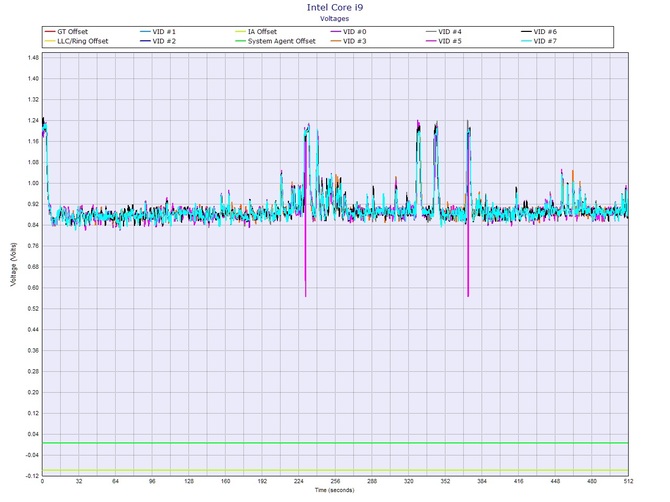Click the black VID #6 legend color line
670x502 pixels.
526,32
